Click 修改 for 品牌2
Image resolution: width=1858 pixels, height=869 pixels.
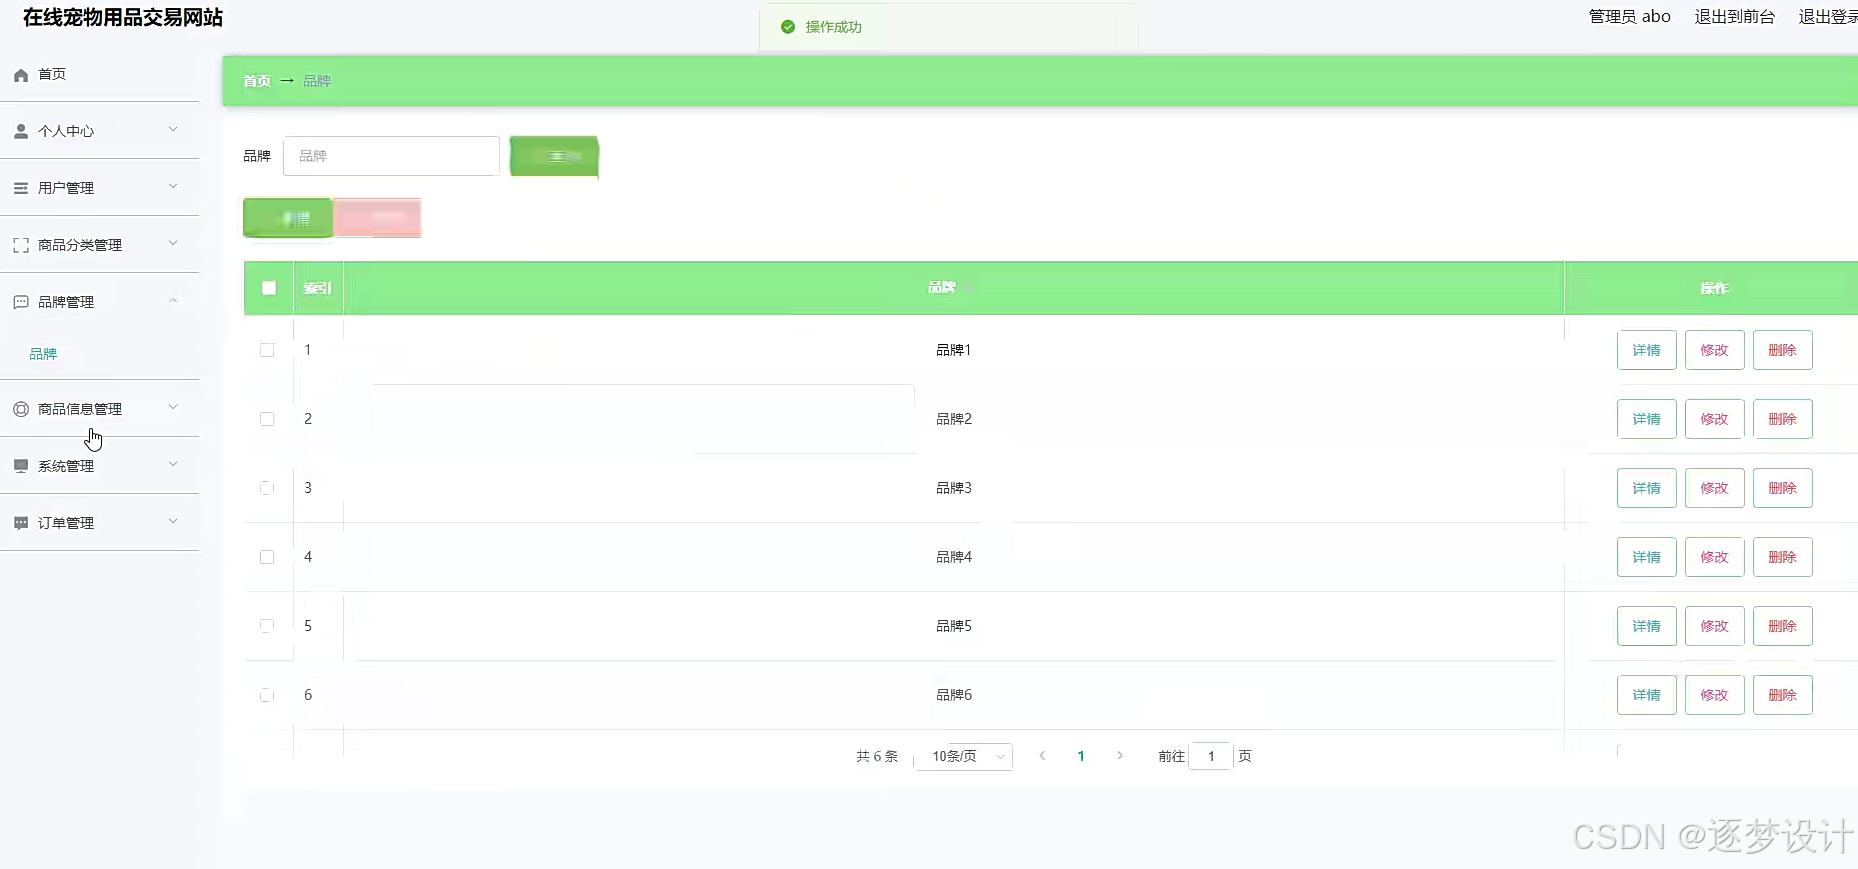pos(1714,419)
